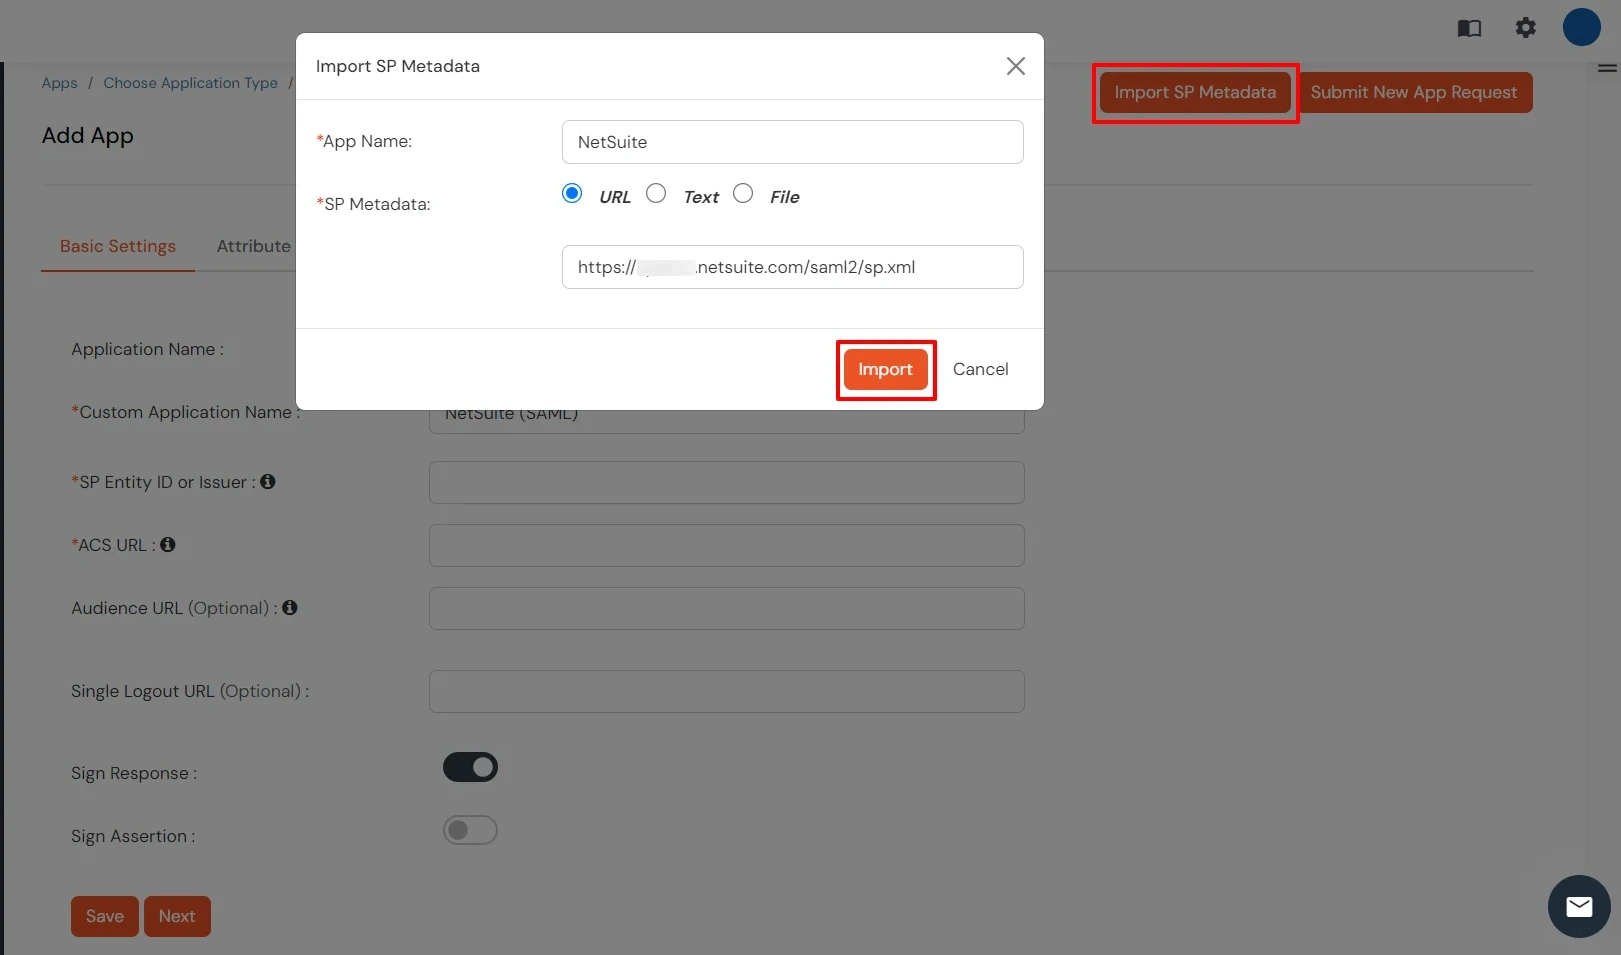Select the URL metadata radio option
The image size is (1621, 955).
(x=572, y=194)
